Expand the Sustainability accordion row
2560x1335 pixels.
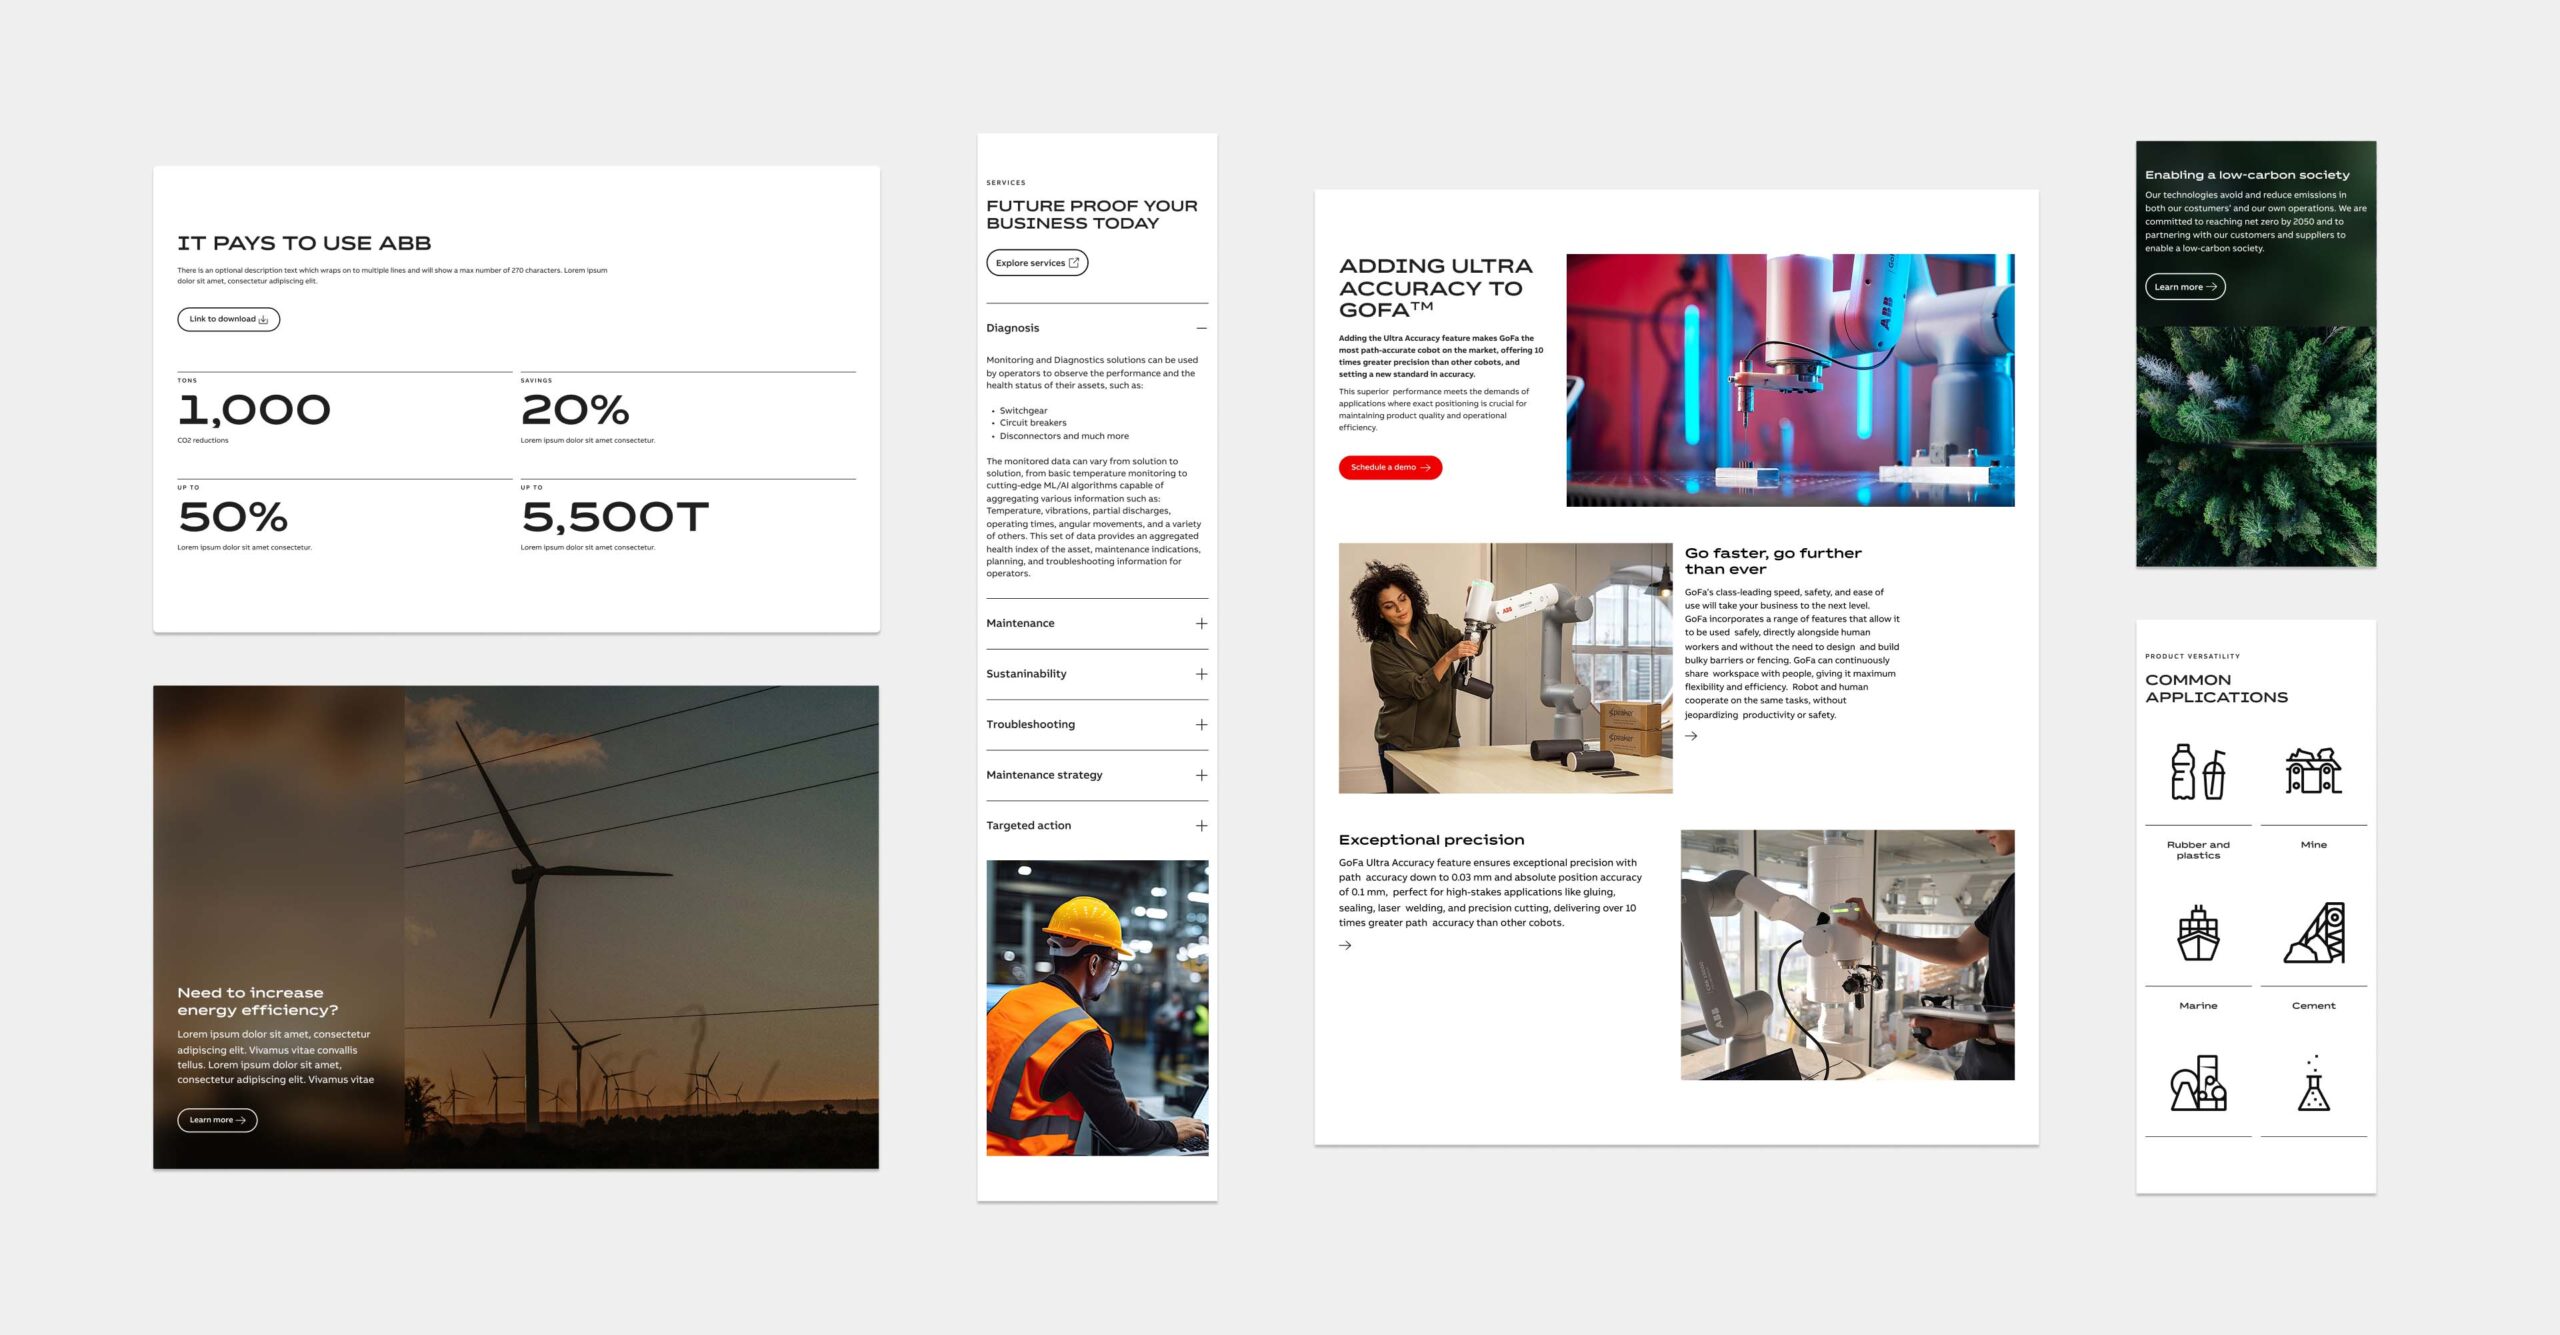pyautogui.click(x=1097, y=674)
